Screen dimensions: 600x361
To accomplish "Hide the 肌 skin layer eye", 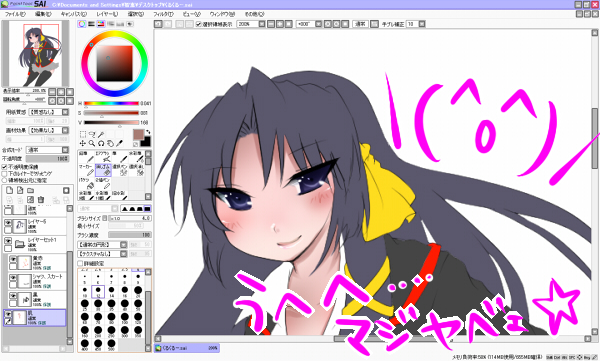I will pos(8,314).
